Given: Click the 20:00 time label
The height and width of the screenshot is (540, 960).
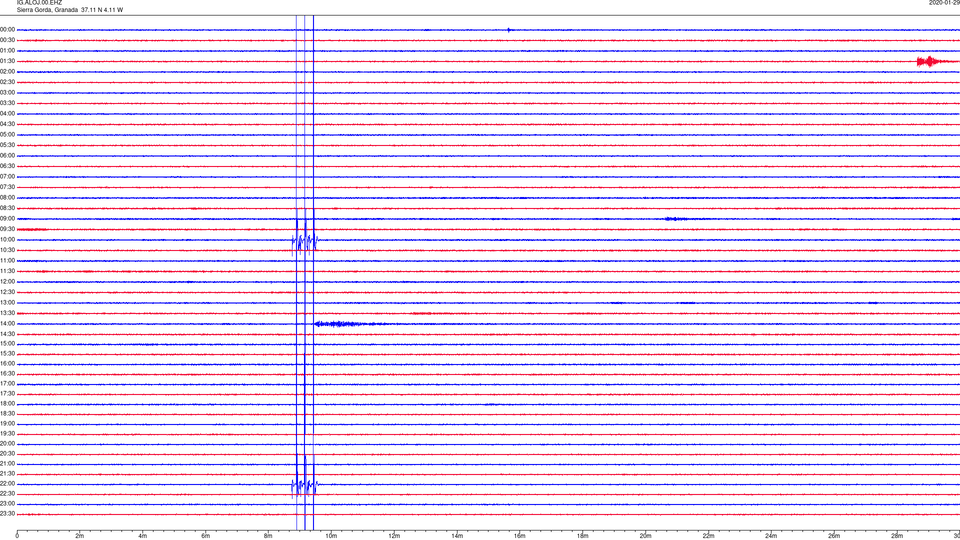Looking at the screenshot, I should [7, 444].
